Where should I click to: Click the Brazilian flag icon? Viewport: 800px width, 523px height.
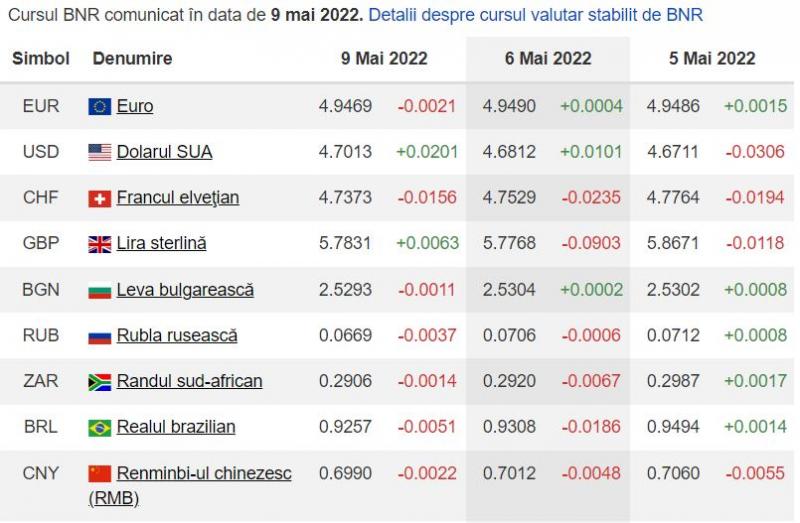click(x=99, y=427)
